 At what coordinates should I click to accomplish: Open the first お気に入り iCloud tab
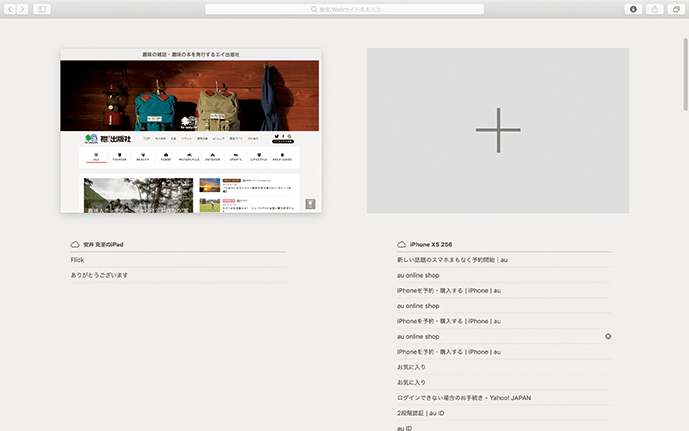(411, 367)
